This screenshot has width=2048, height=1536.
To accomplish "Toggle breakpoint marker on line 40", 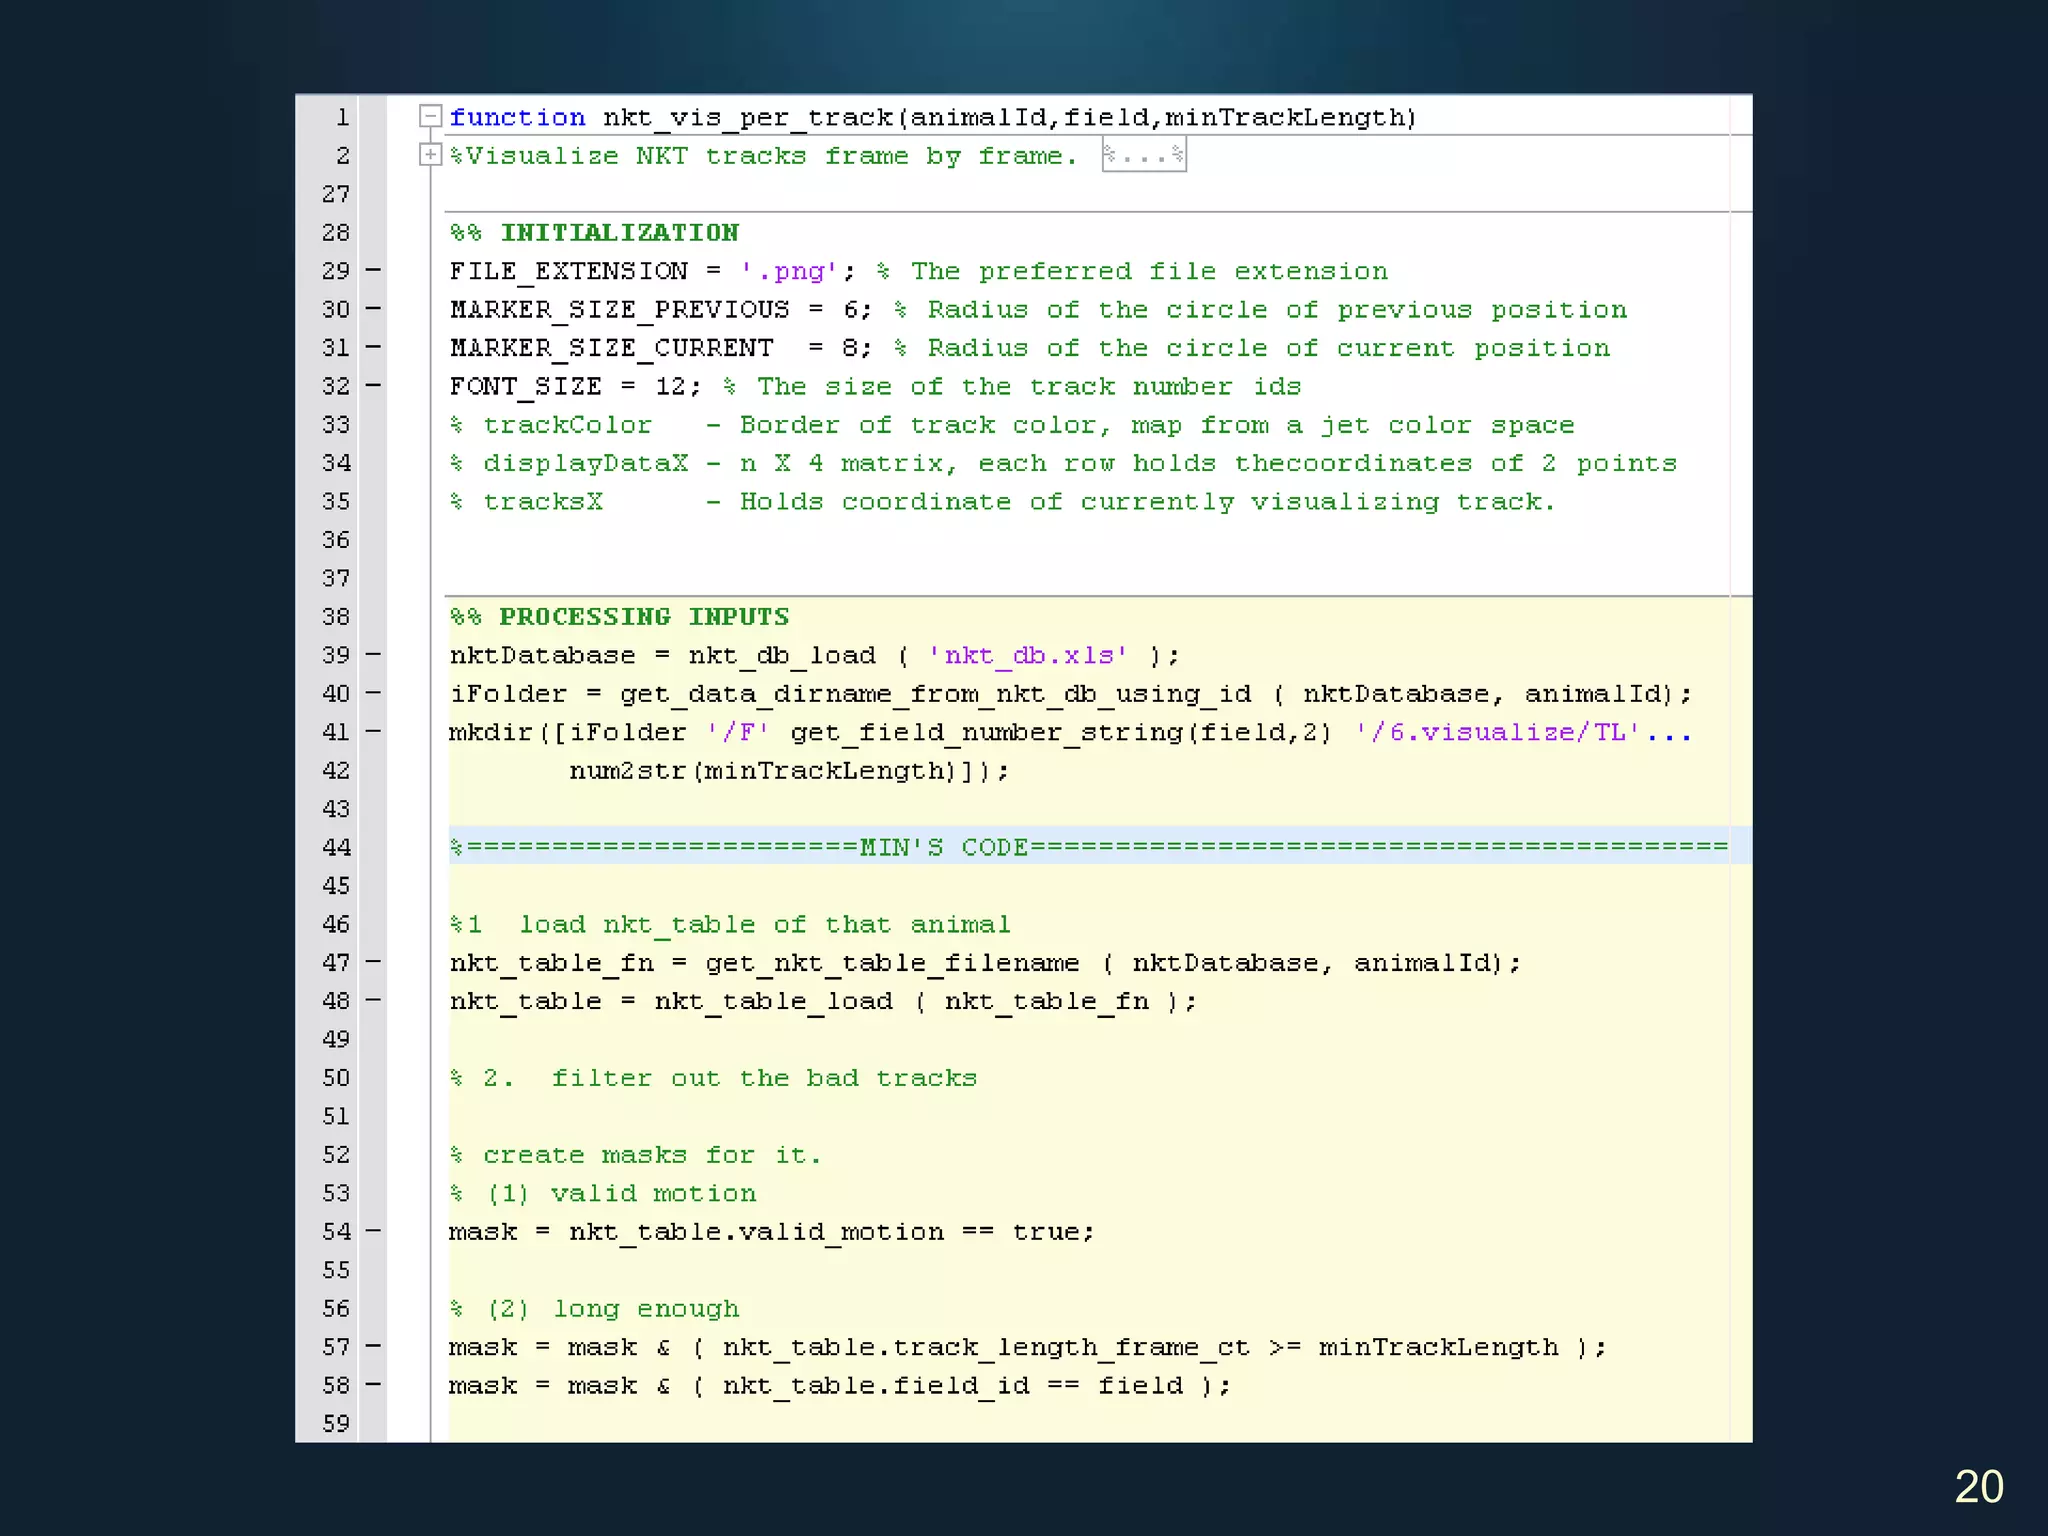I will click(373, 693).
